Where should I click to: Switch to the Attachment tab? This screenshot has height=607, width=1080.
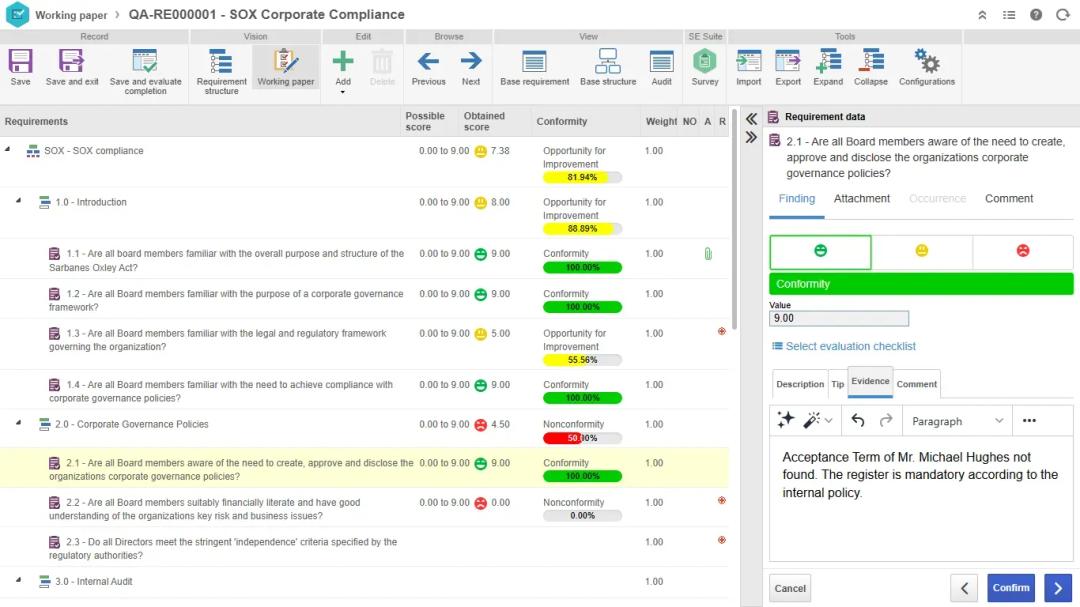861,199
